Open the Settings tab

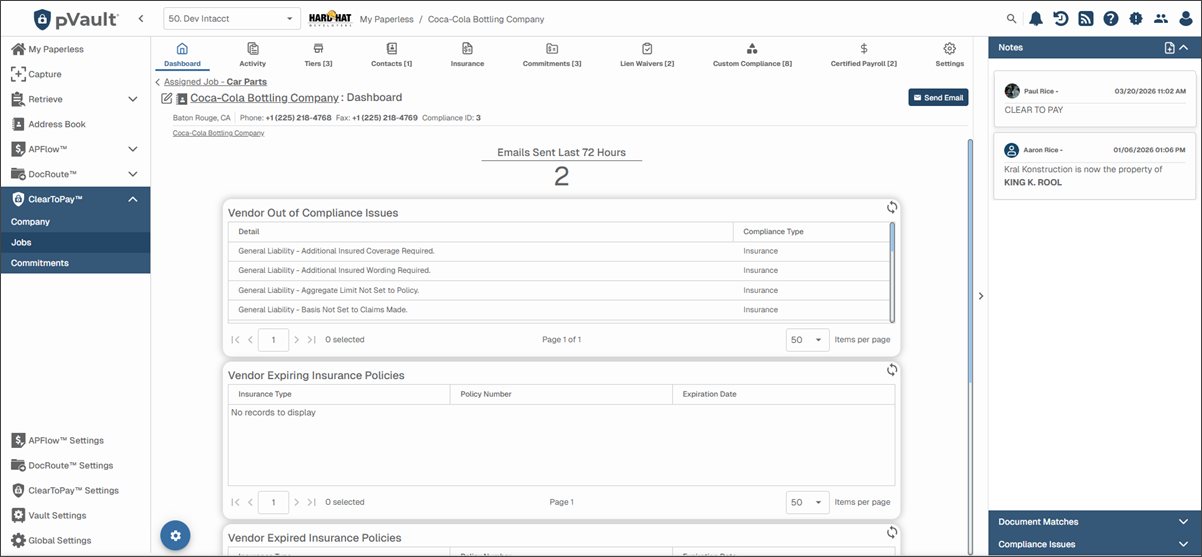(x=950, y=55)
